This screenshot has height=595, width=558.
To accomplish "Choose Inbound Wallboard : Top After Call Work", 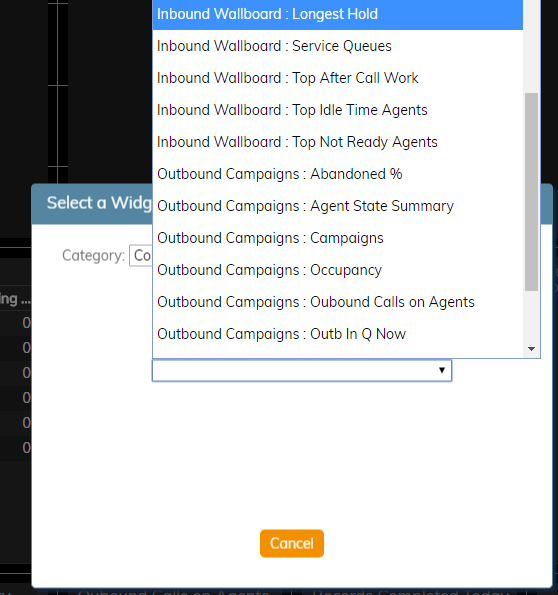I will click(x=337, y=78).
